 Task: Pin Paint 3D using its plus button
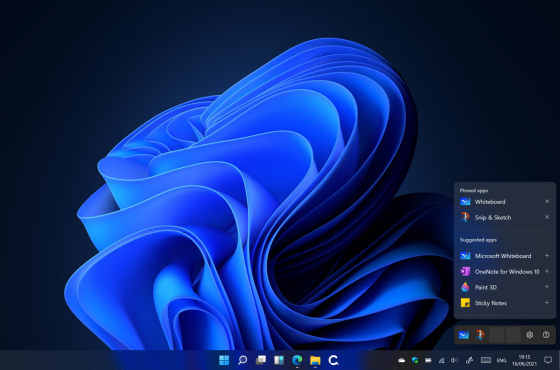(547, 287)
